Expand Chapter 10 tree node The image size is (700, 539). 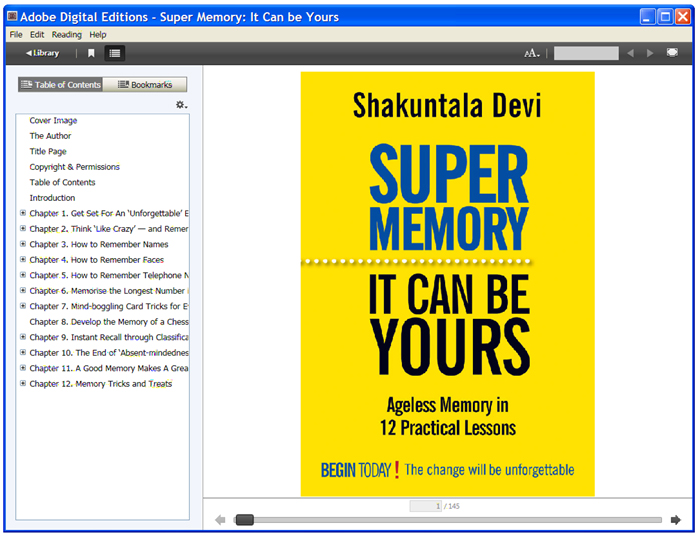tap(23, 352)
